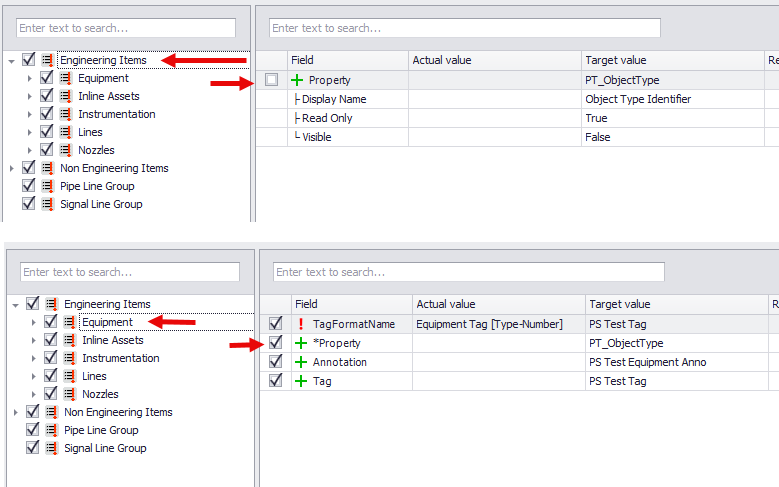Click the red list icon beside Engineering Items in top tree
Viewport: 779px width, 487px height.
tap(47, 60)
